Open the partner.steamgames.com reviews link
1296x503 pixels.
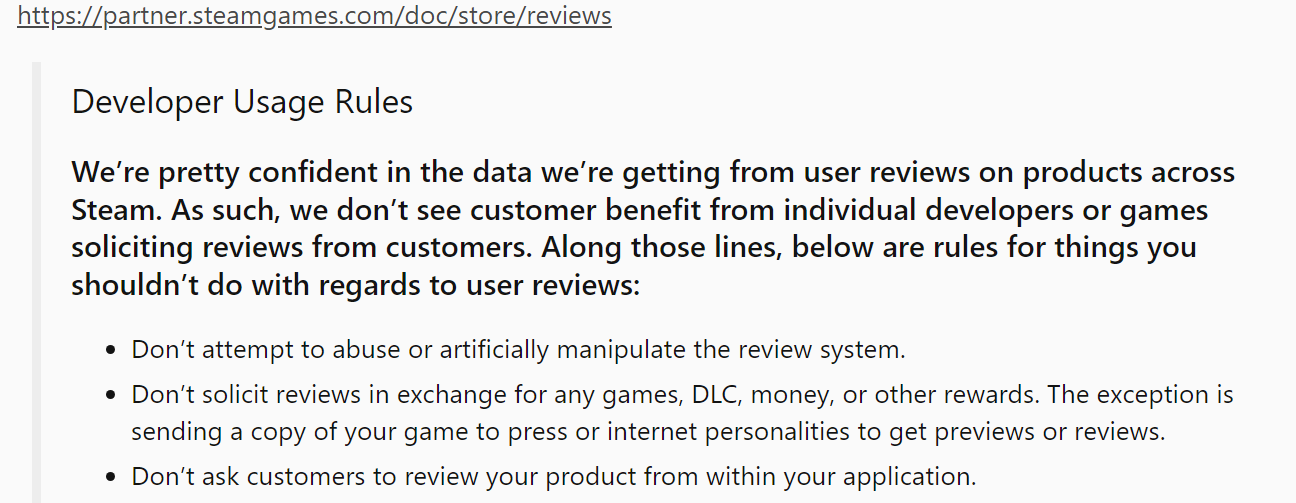click(314, 17)
